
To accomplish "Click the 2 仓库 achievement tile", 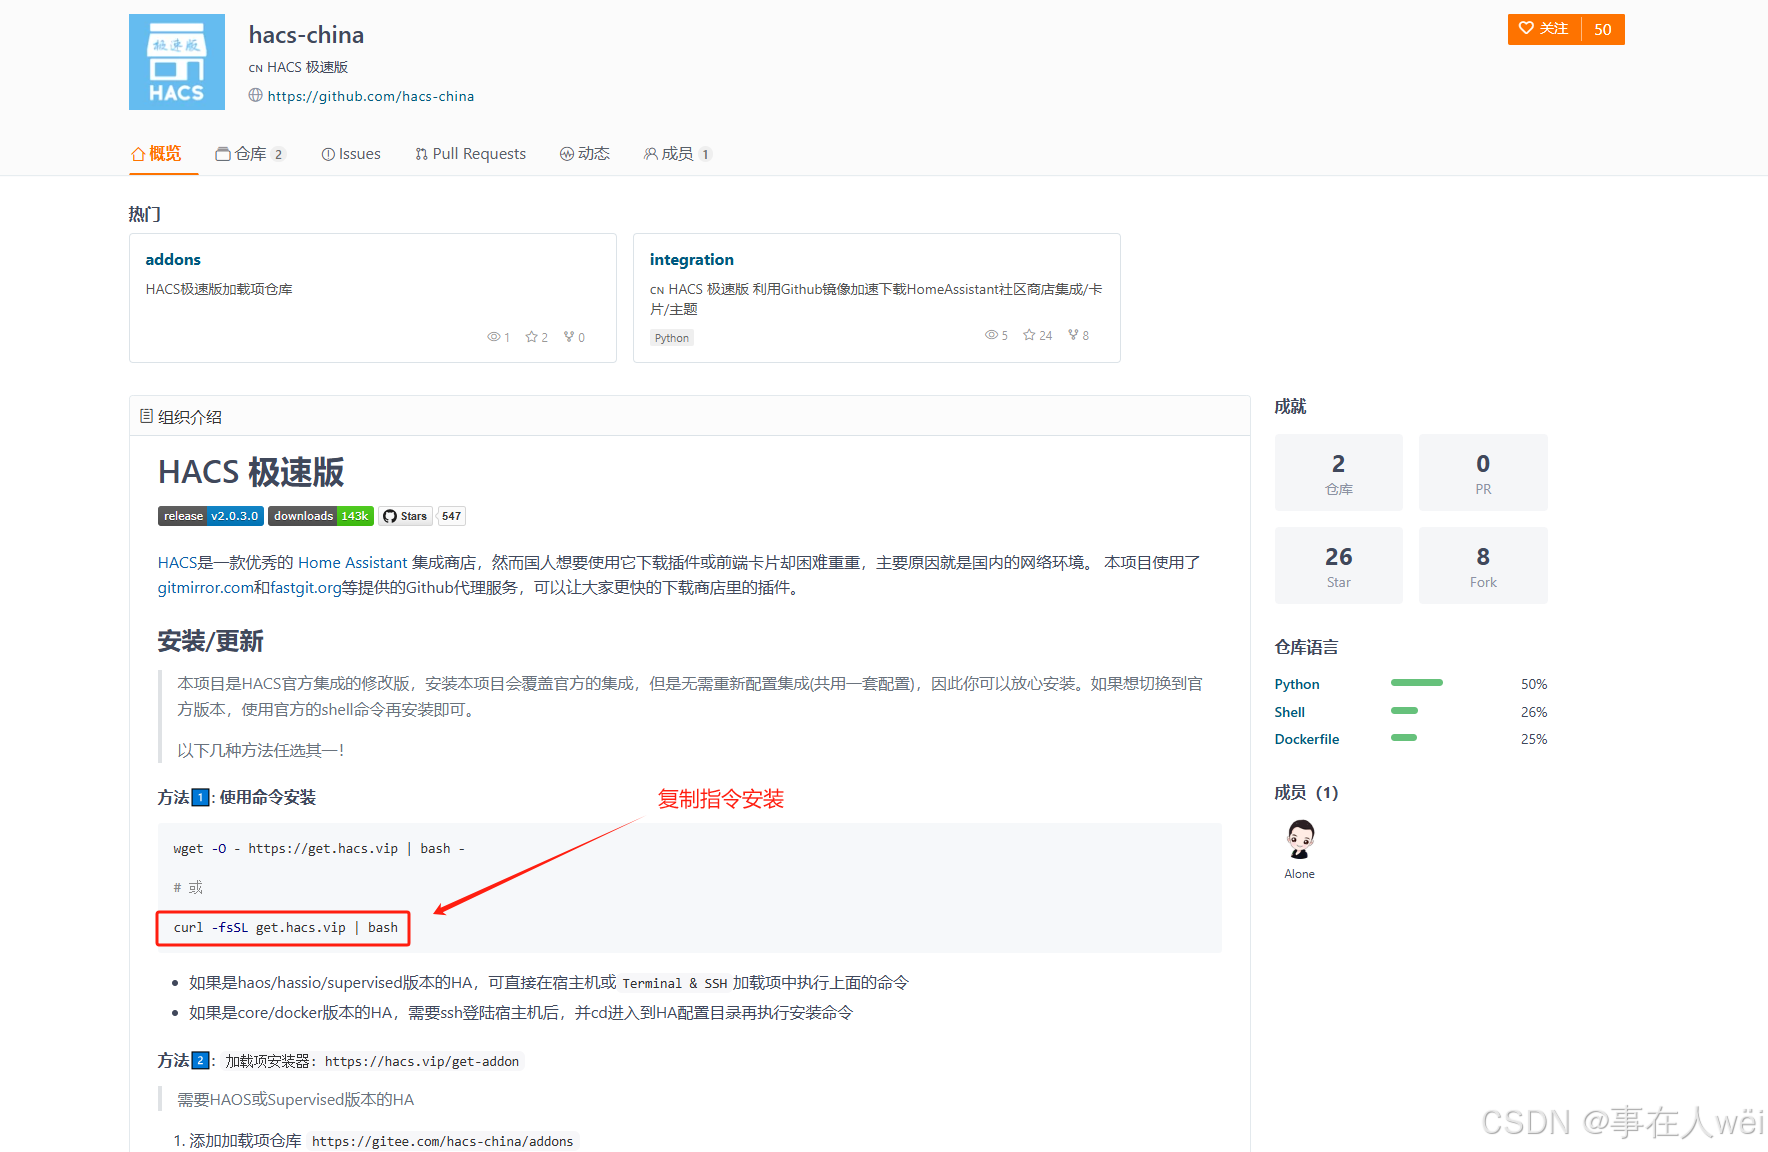I will (x=1339, y=472).
